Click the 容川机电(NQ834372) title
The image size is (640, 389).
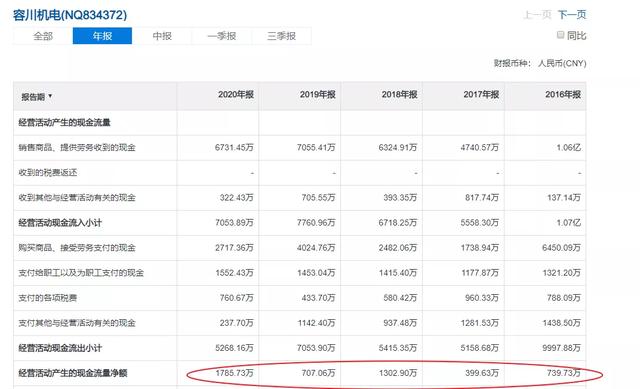[x=70, y=15]
